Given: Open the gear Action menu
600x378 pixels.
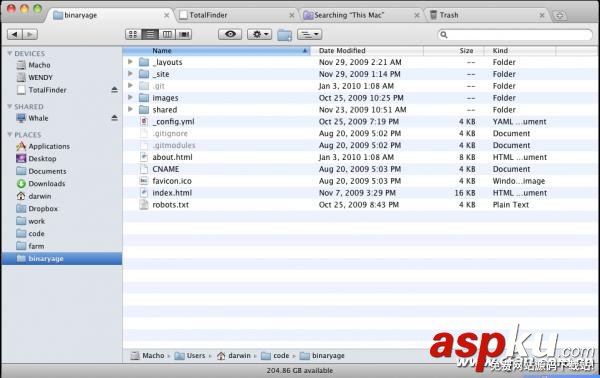Looking at the screenshot, I should point(259,34).
